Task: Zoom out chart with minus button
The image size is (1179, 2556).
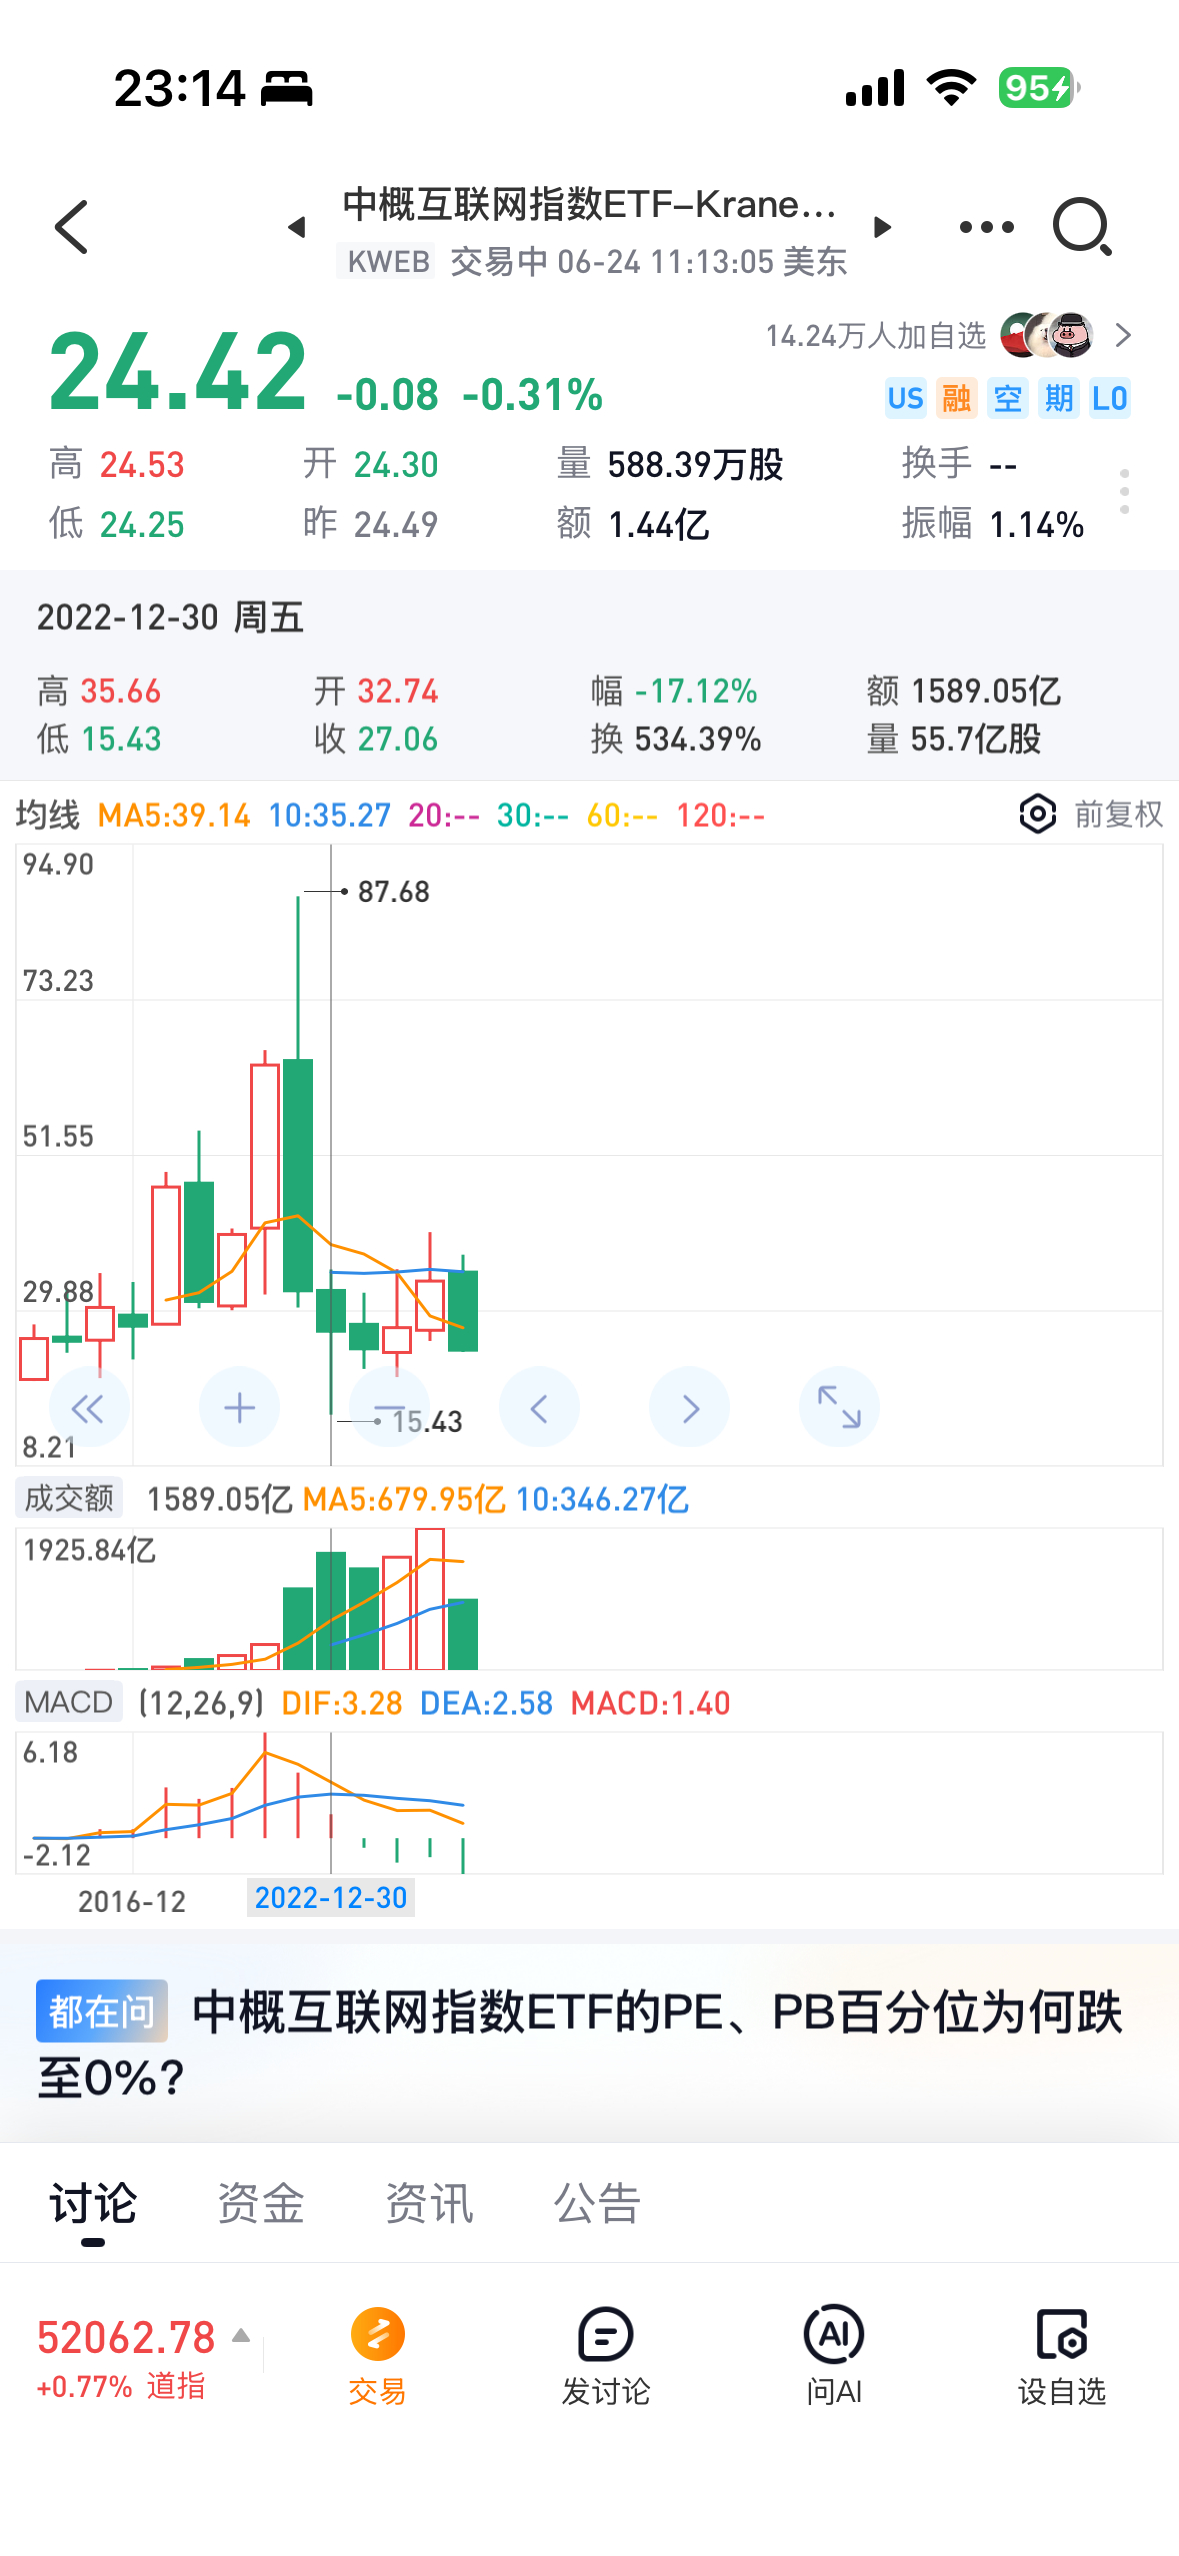Action: tap(389, 1408)
